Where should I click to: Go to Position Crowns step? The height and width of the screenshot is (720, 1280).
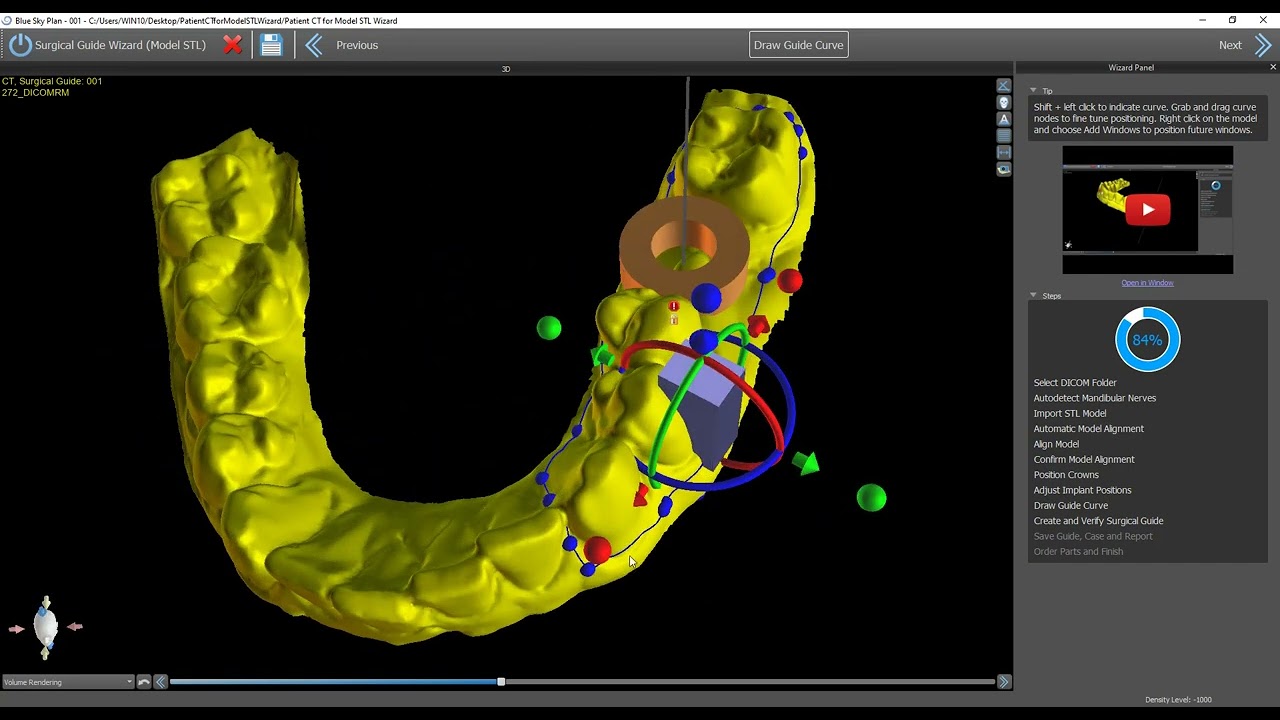[1066, 475]
